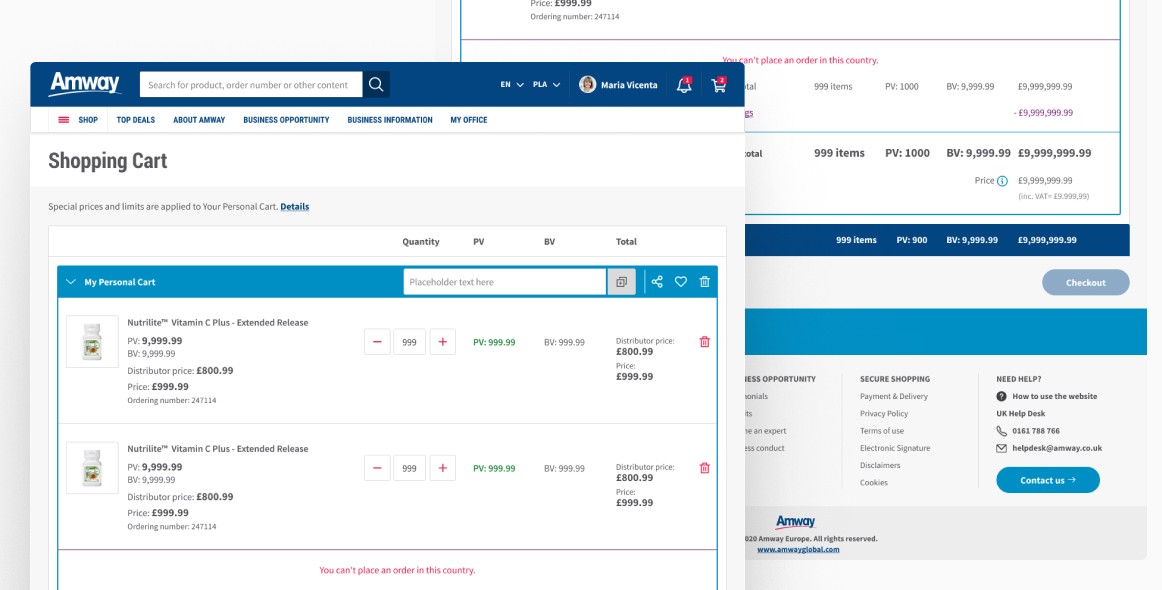The height and width of the screenshot is (590, 1162).
Task: Increase quantity of second Vitamin C item
Action: 442,468
